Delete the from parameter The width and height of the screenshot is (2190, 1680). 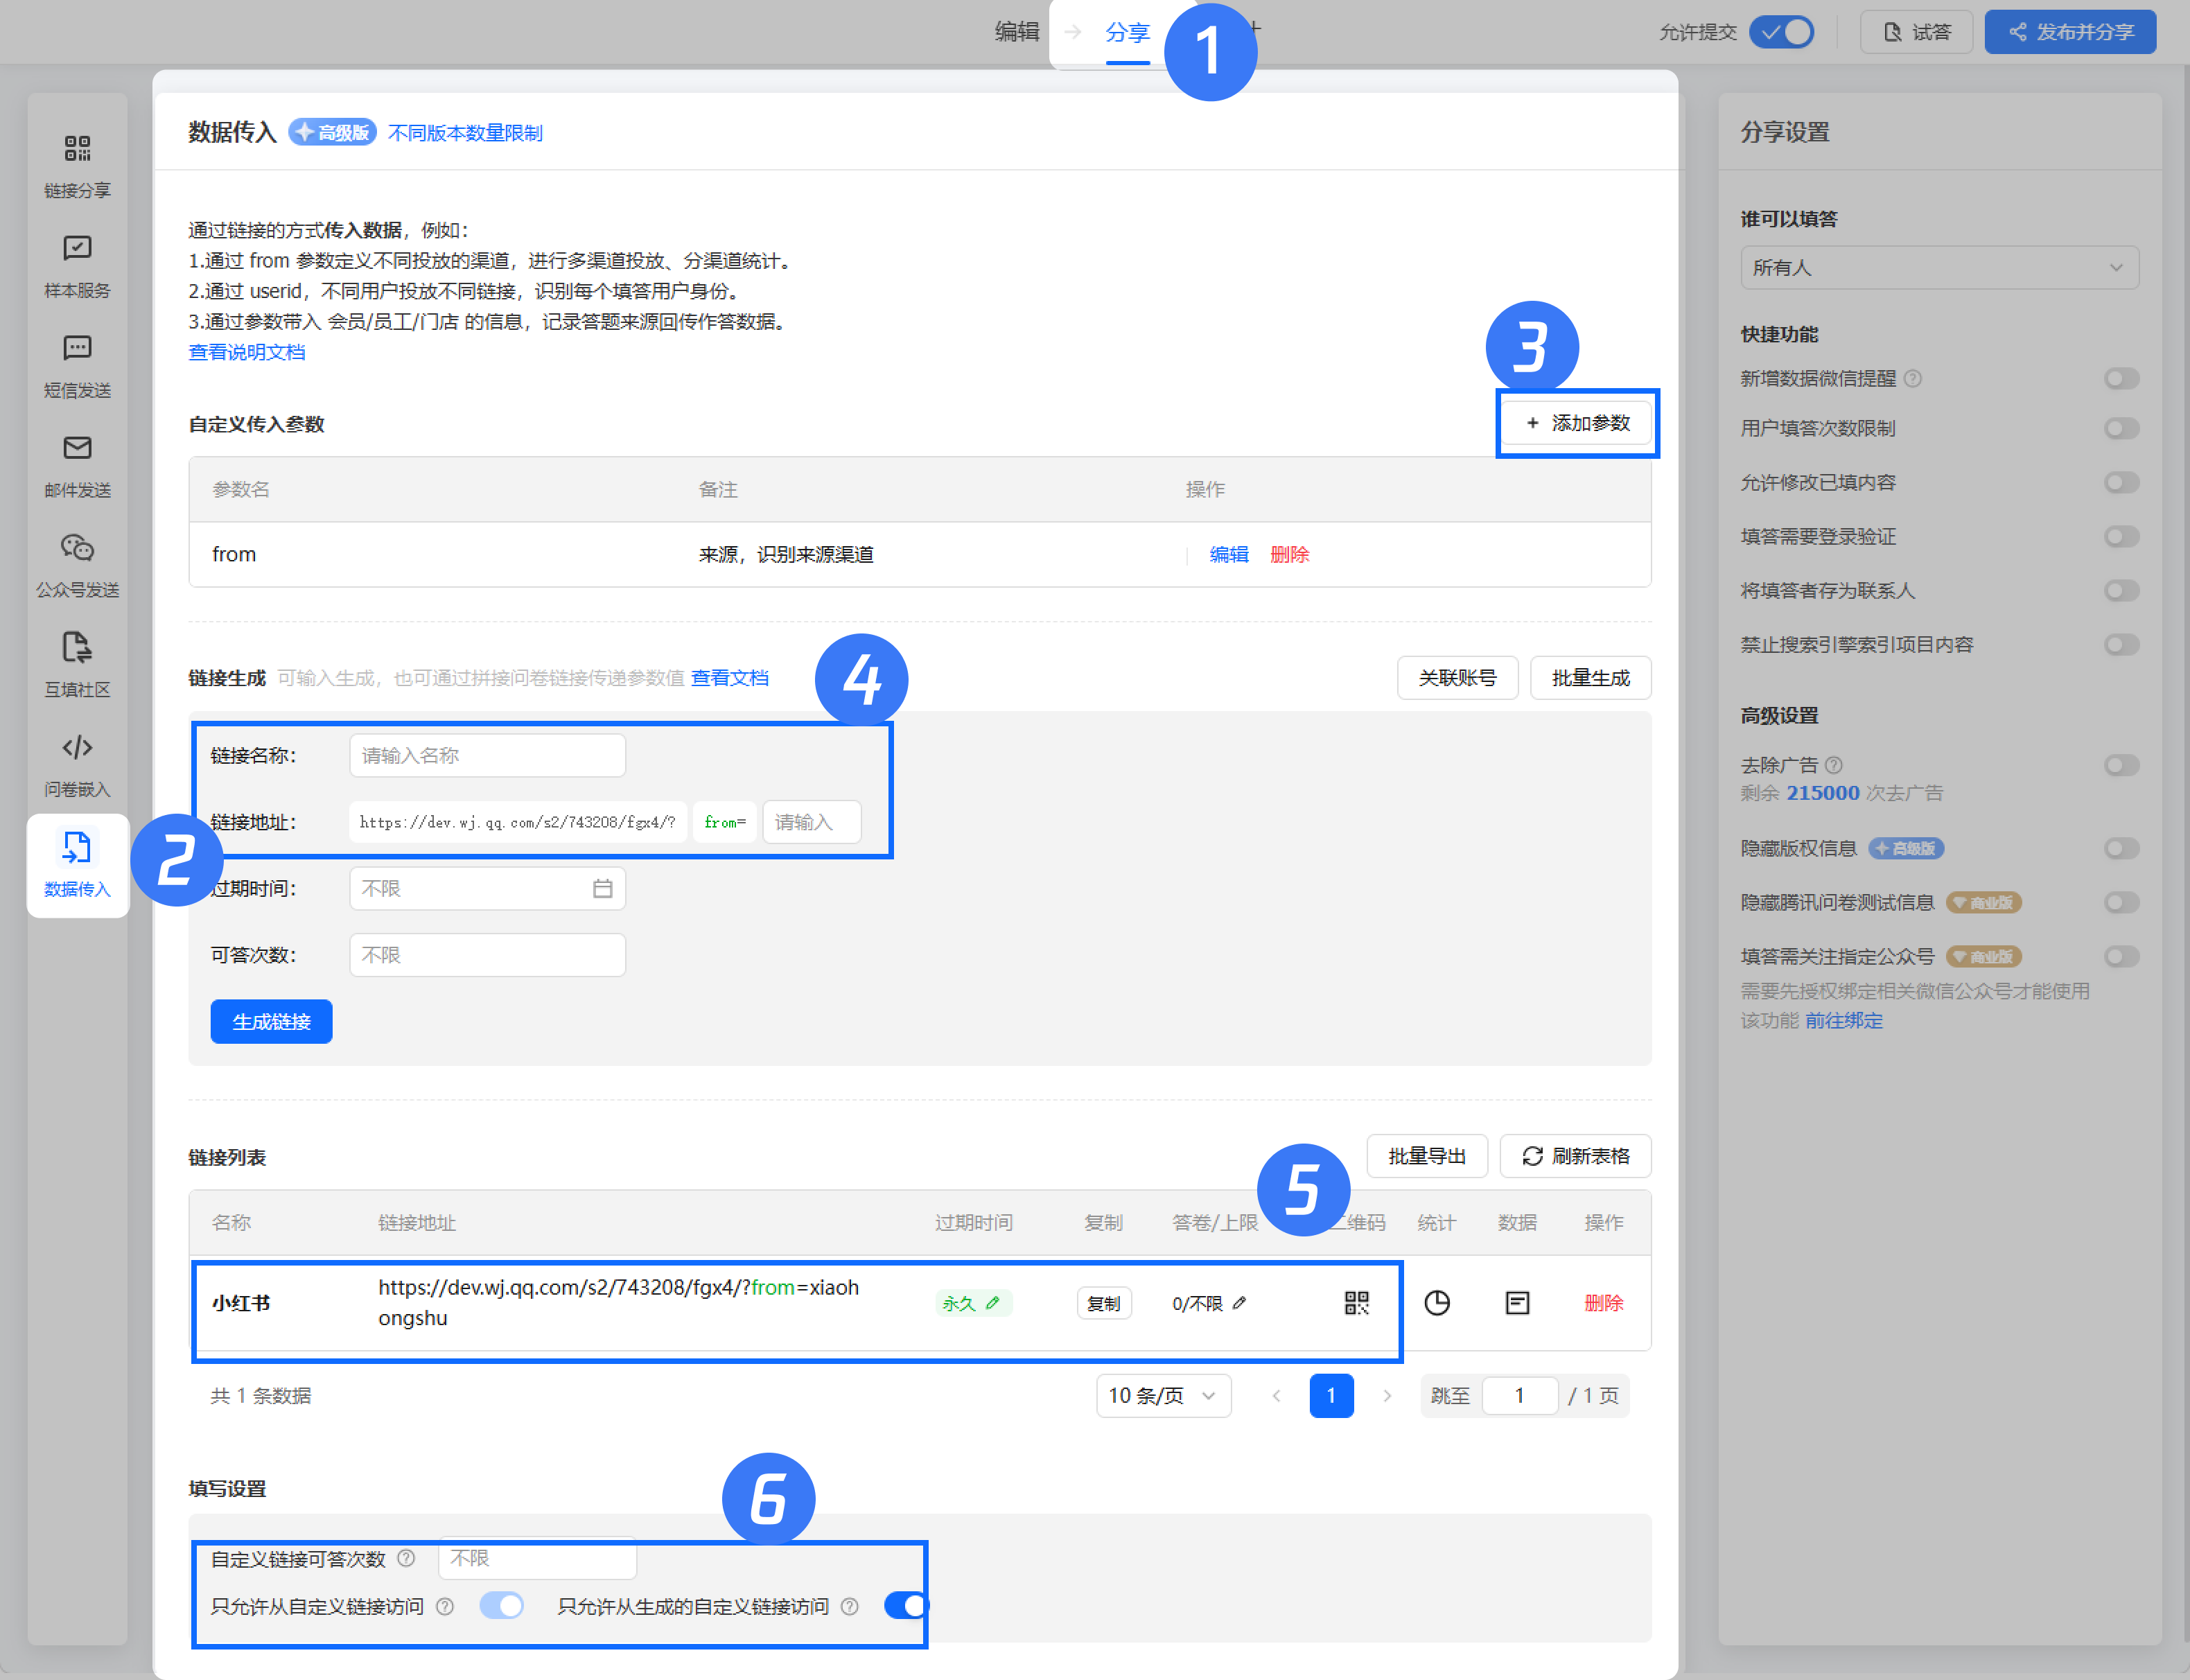pos(1289,554)
